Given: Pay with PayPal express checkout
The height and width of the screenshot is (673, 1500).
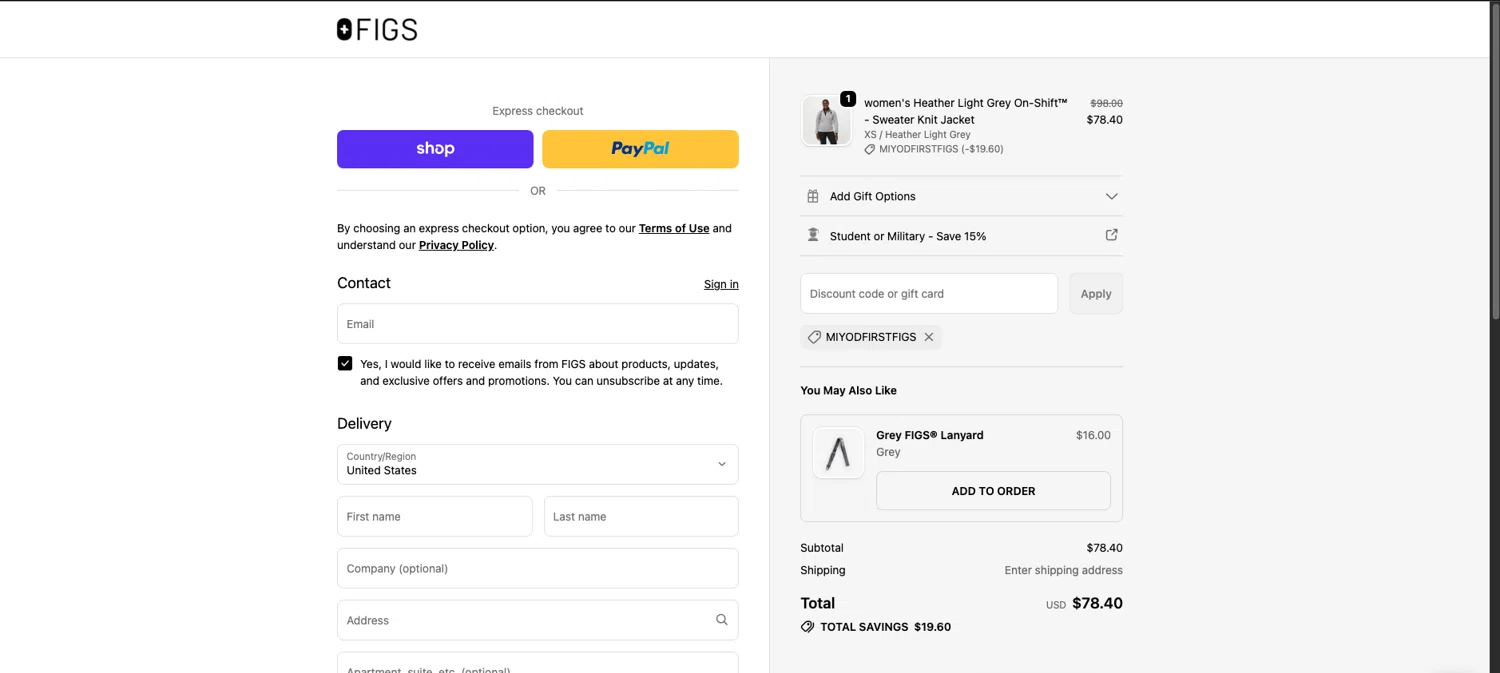Looking at the screenshot, I should coord(640,149).
